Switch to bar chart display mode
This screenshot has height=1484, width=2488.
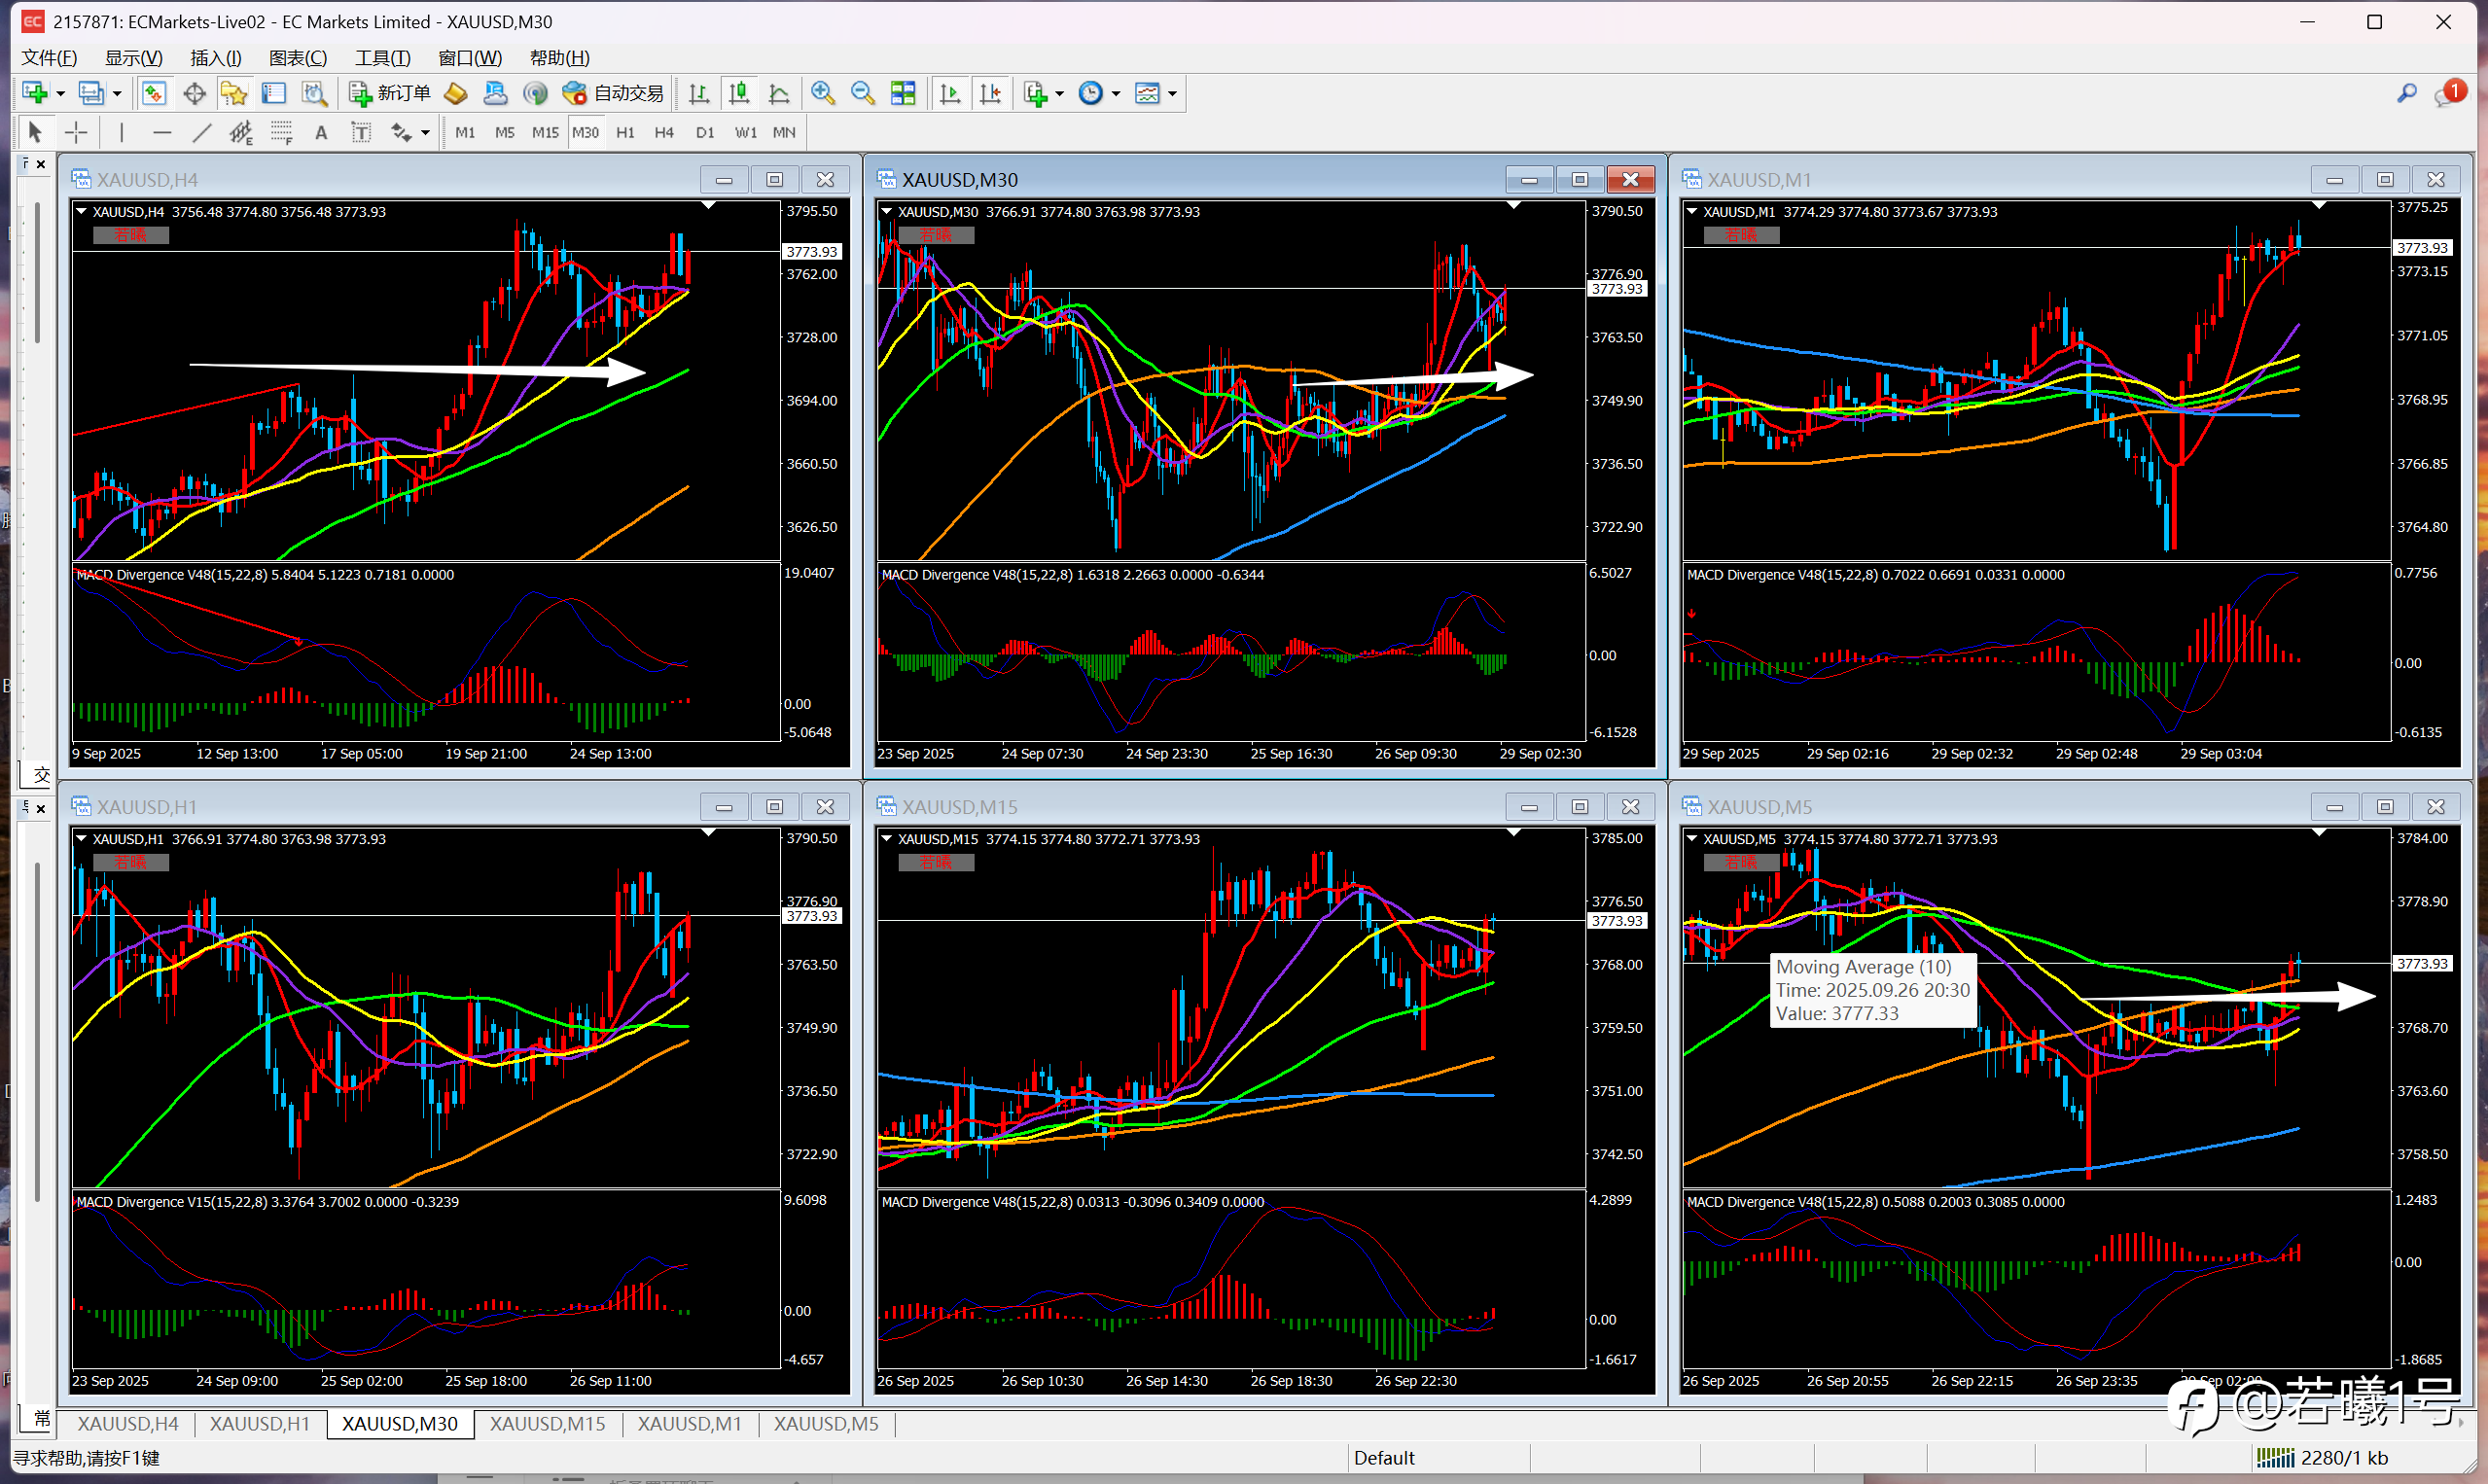click(699, 93)
